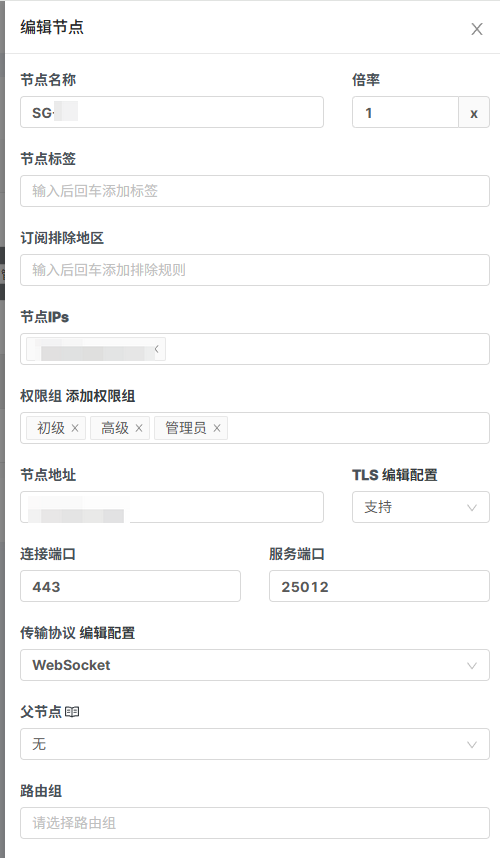Image resolution: width=500 pixels, height=858 pixels.
Task: Open the WebSocket transport protocol dropdown
Action: coord(255,665)
